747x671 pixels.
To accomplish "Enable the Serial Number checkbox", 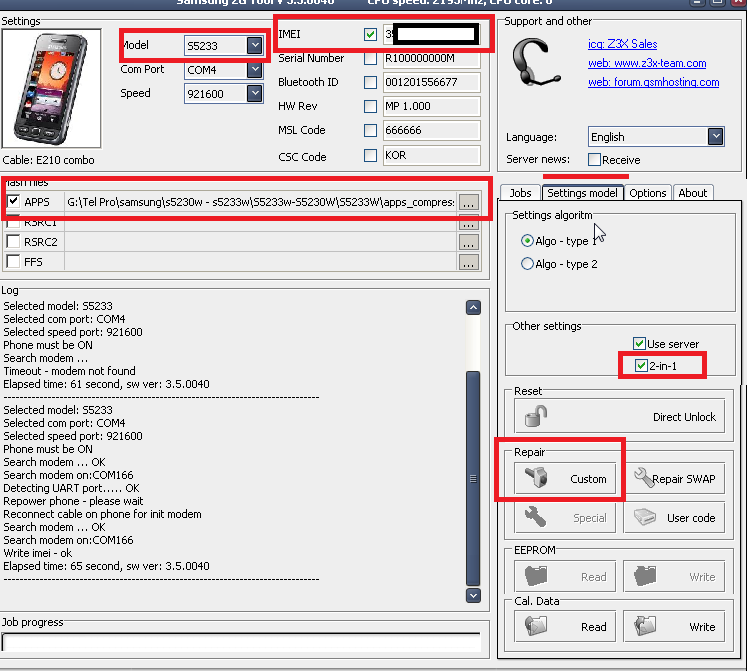I will coord(370,58).
